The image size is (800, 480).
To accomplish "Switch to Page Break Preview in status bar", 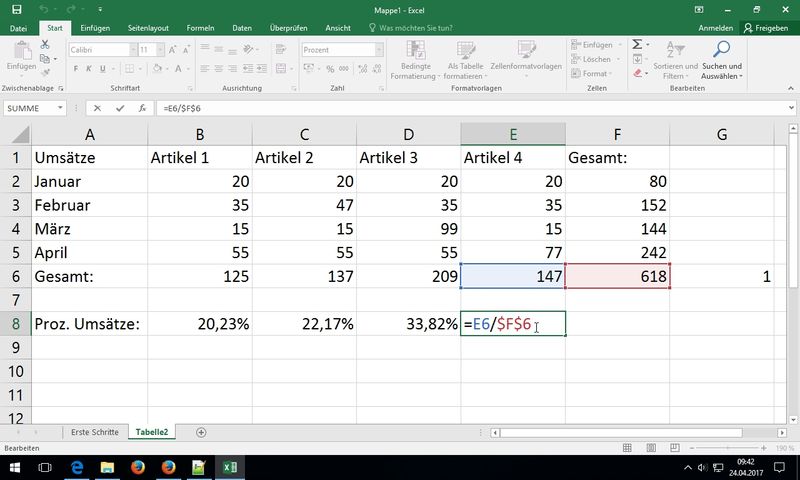I will tap(674, 448).
